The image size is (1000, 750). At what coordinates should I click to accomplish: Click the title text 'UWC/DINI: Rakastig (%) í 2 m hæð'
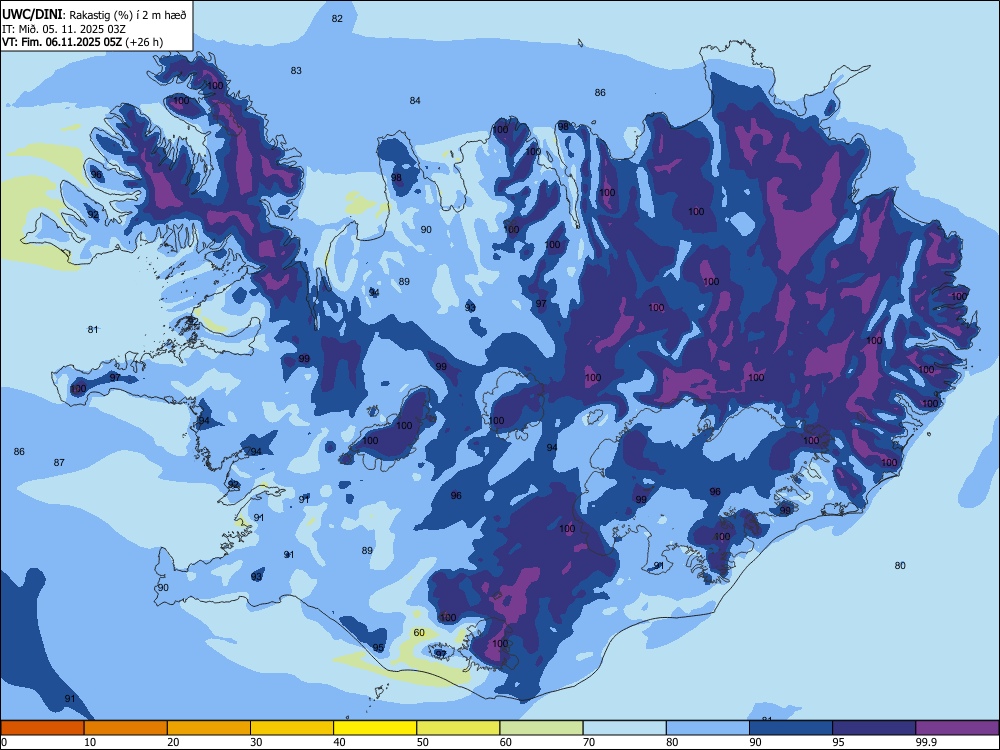pyautogui.click(x=94, y=15)
